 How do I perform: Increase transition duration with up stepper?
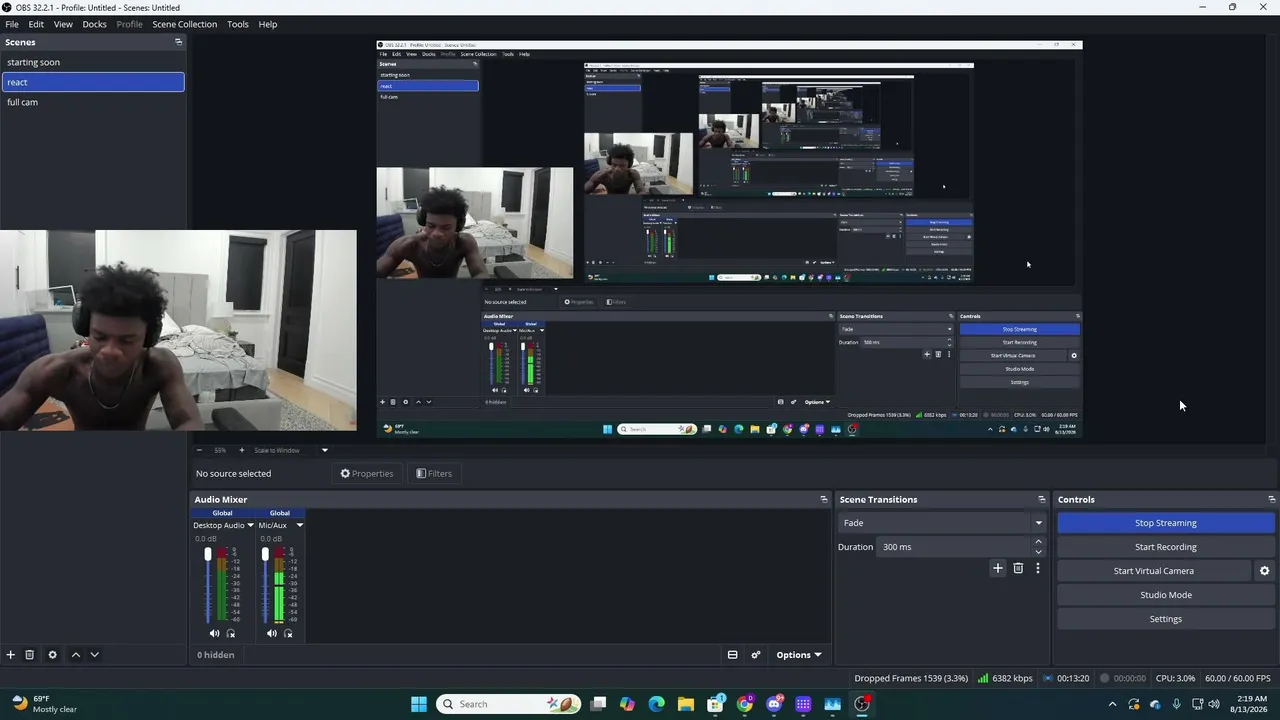tap(1038, 542)
